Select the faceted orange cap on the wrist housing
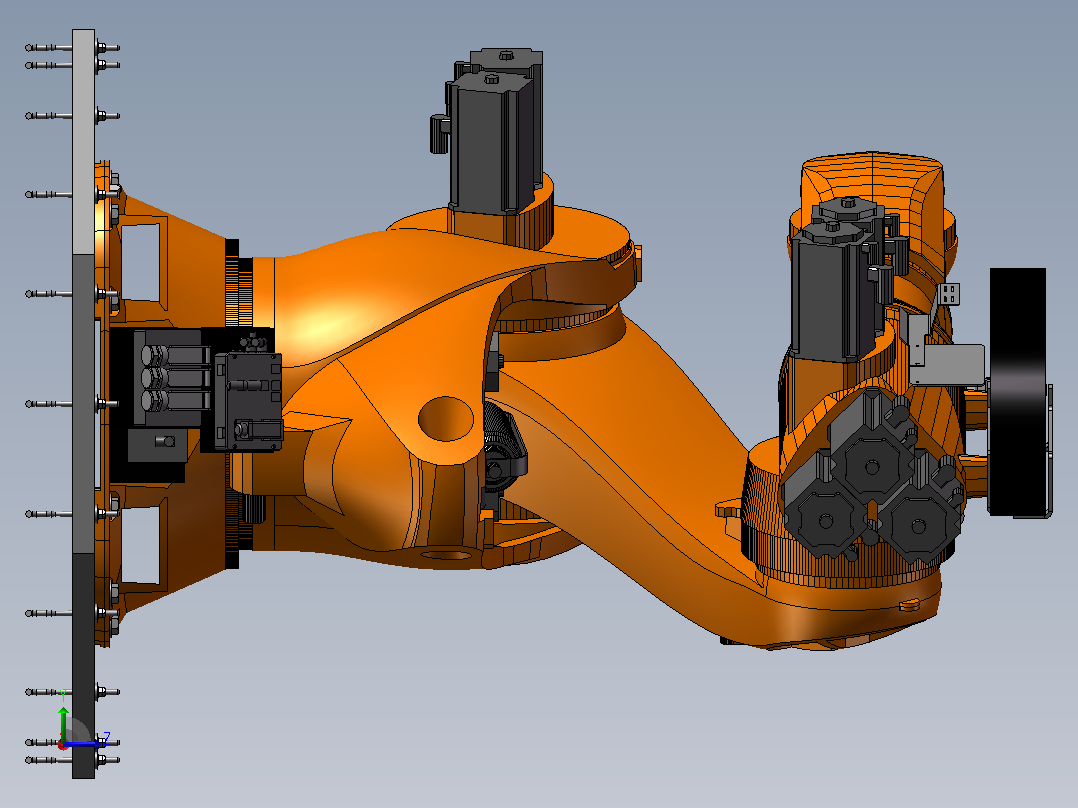The image size is (1078, 808). click(x=872, y=179)
